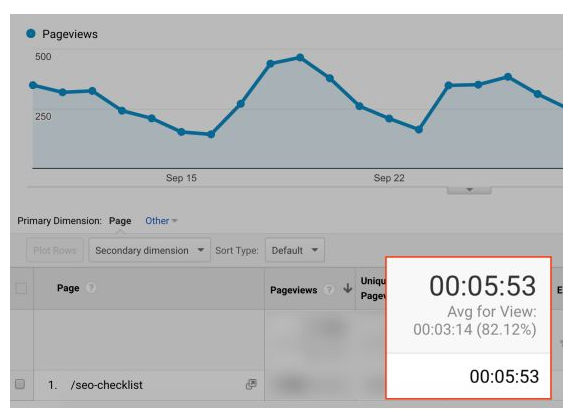The height and width of the screenshot is (419, 579).
Task: Open the Secondary dimension dropdown
Action: (150, 250)
